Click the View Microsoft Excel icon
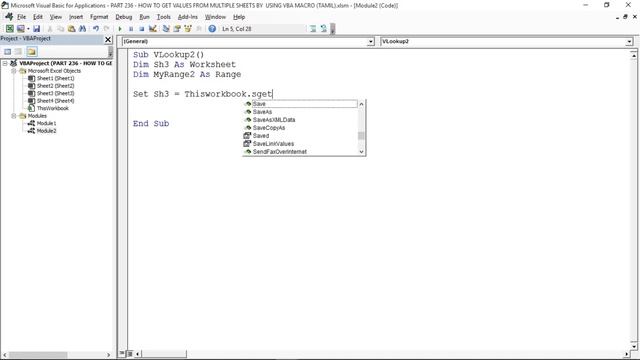 (9, 29)
